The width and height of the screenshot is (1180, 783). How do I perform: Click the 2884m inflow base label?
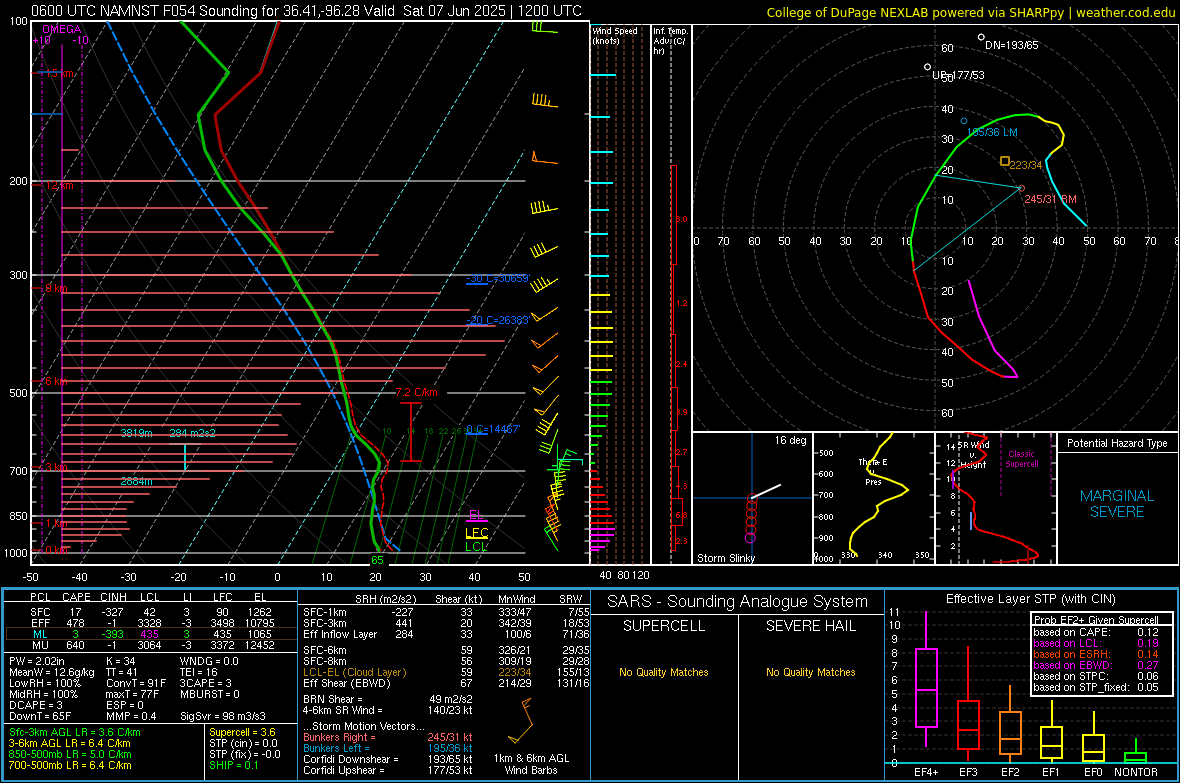[136, 481]
